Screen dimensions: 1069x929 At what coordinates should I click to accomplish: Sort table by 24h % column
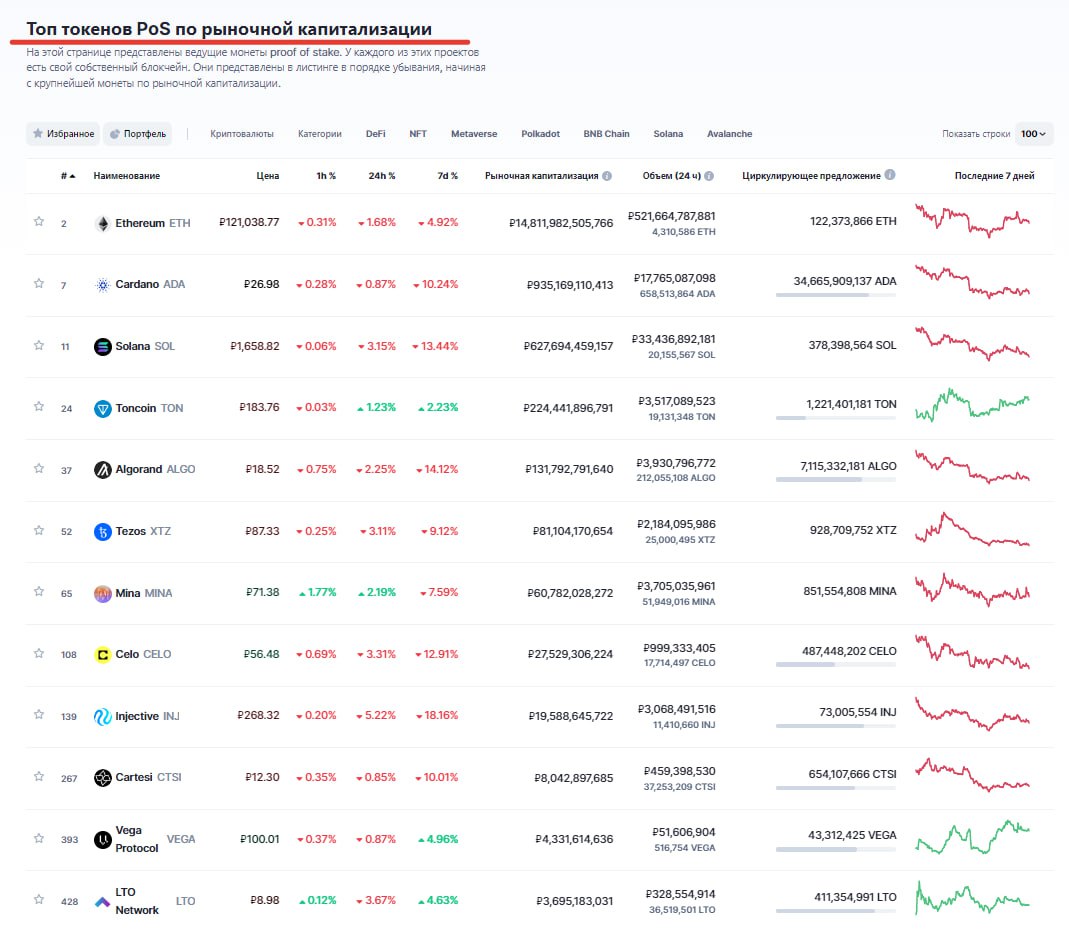pos(381,176)
